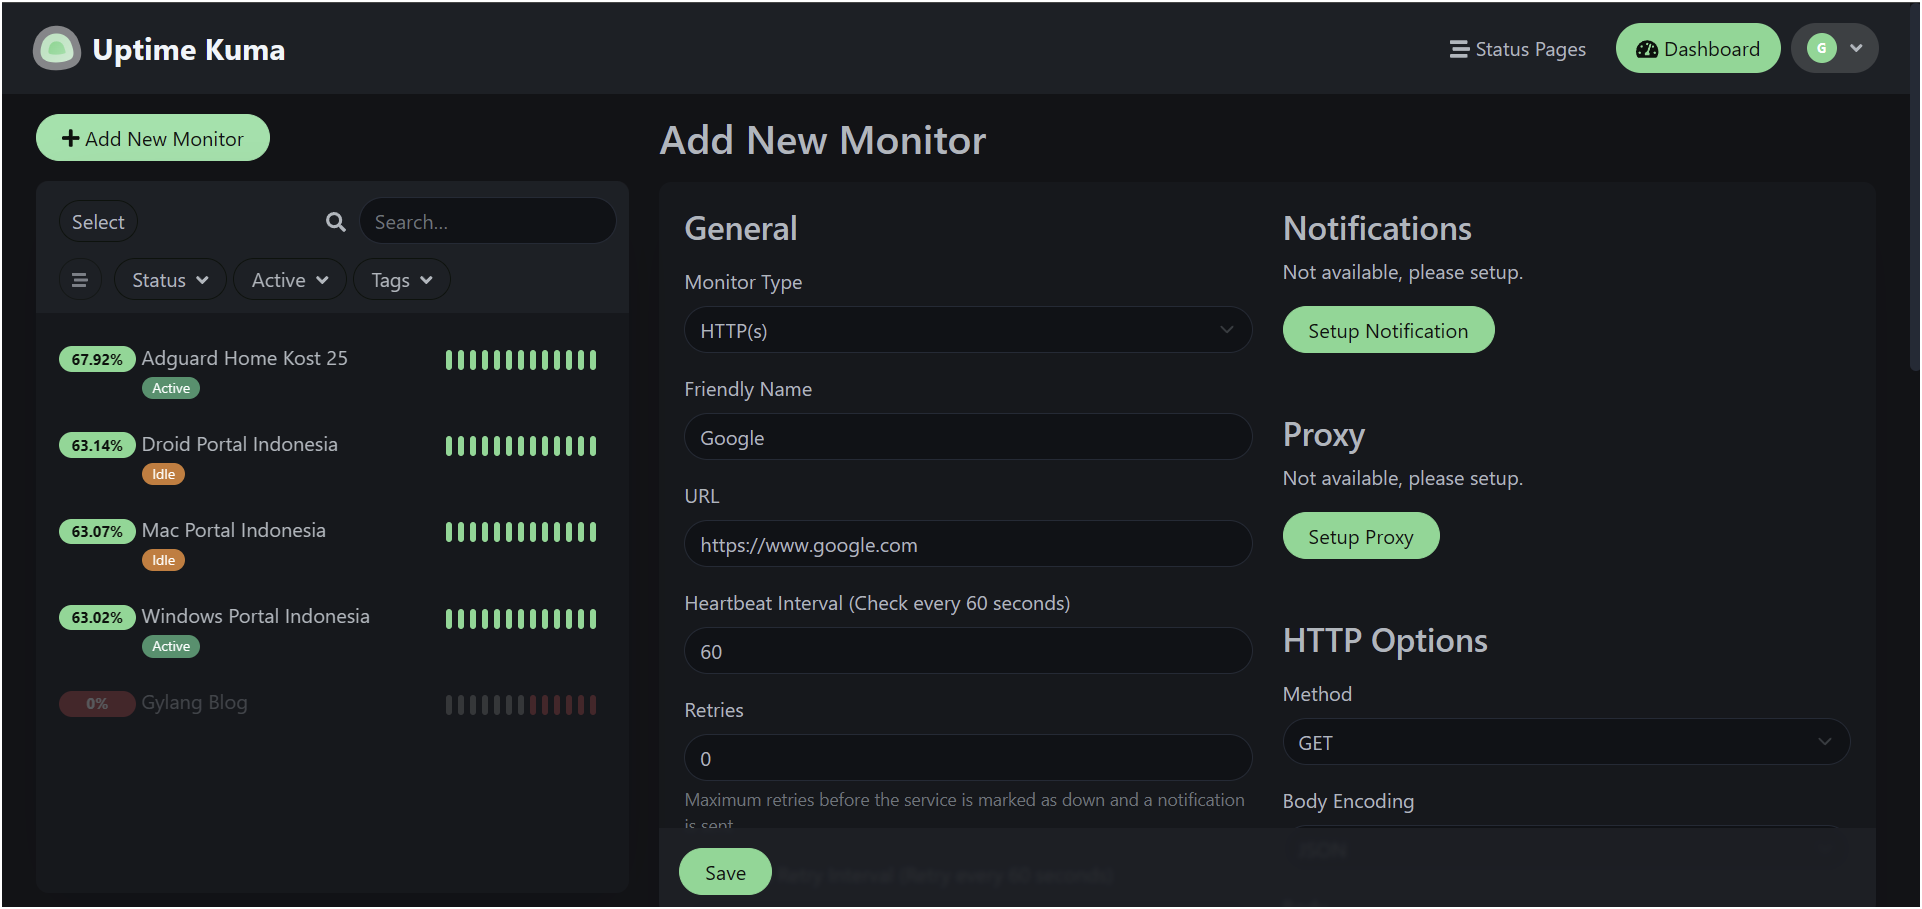The width and height of the screenshot is (1922, 909).
Task: Click Setup Notification button
Action: (1388, 330)
